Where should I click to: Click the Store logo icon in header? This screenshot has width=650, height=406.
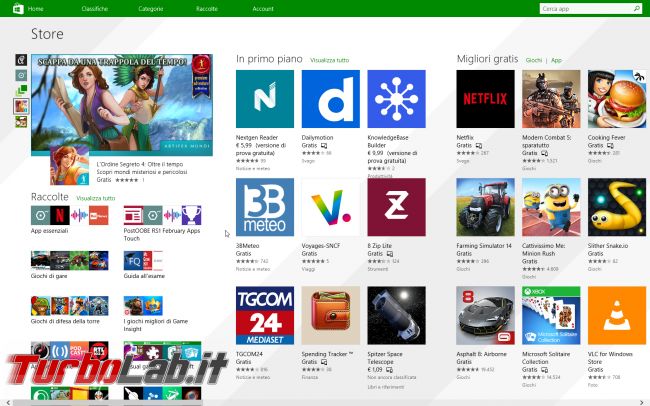18,8
